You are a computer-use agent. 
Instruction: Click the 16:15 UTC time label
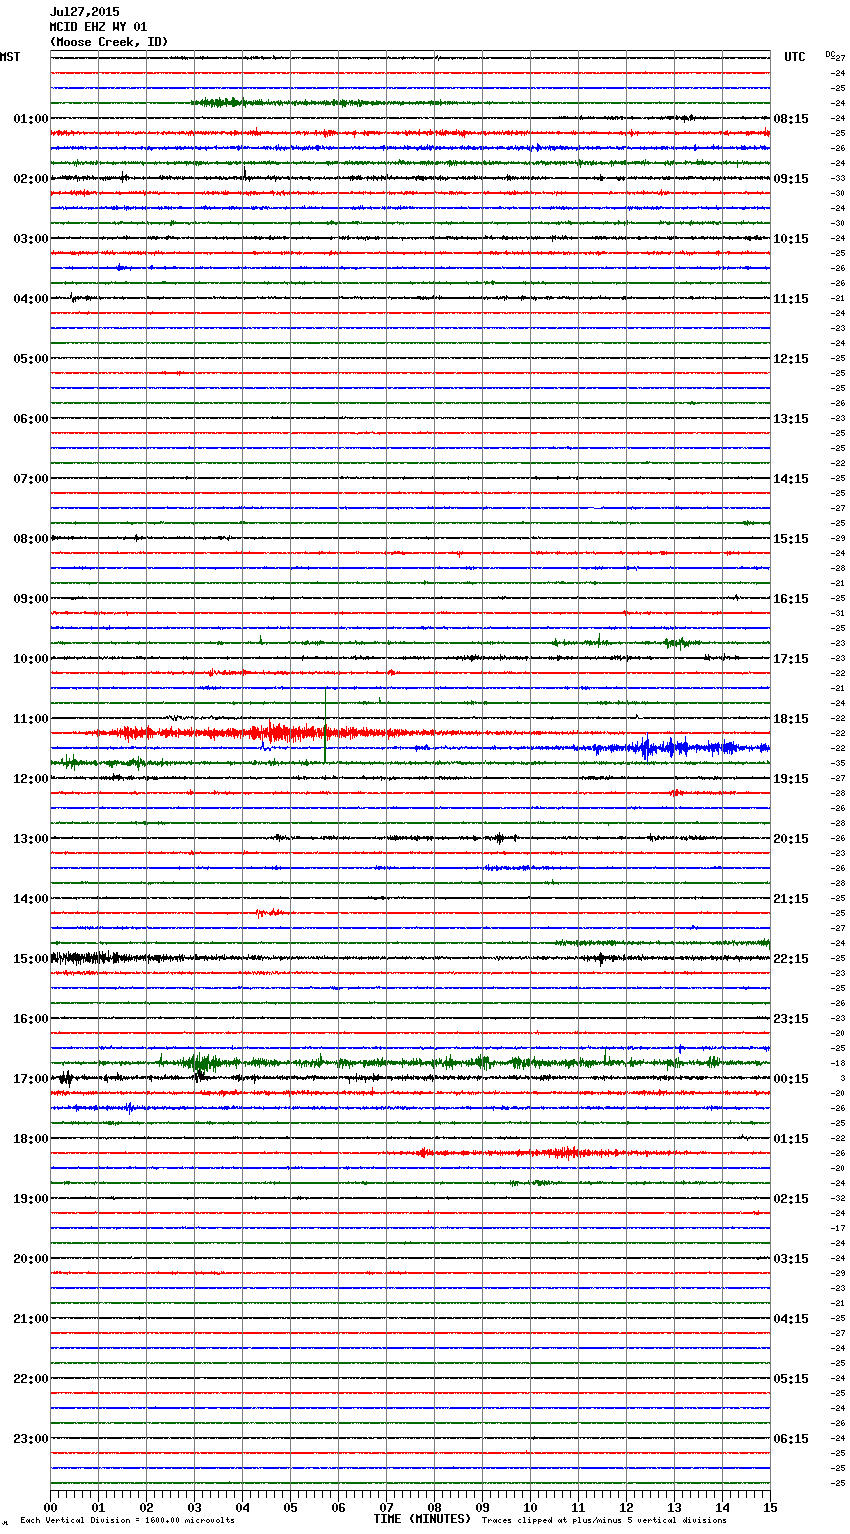(791, 599)
